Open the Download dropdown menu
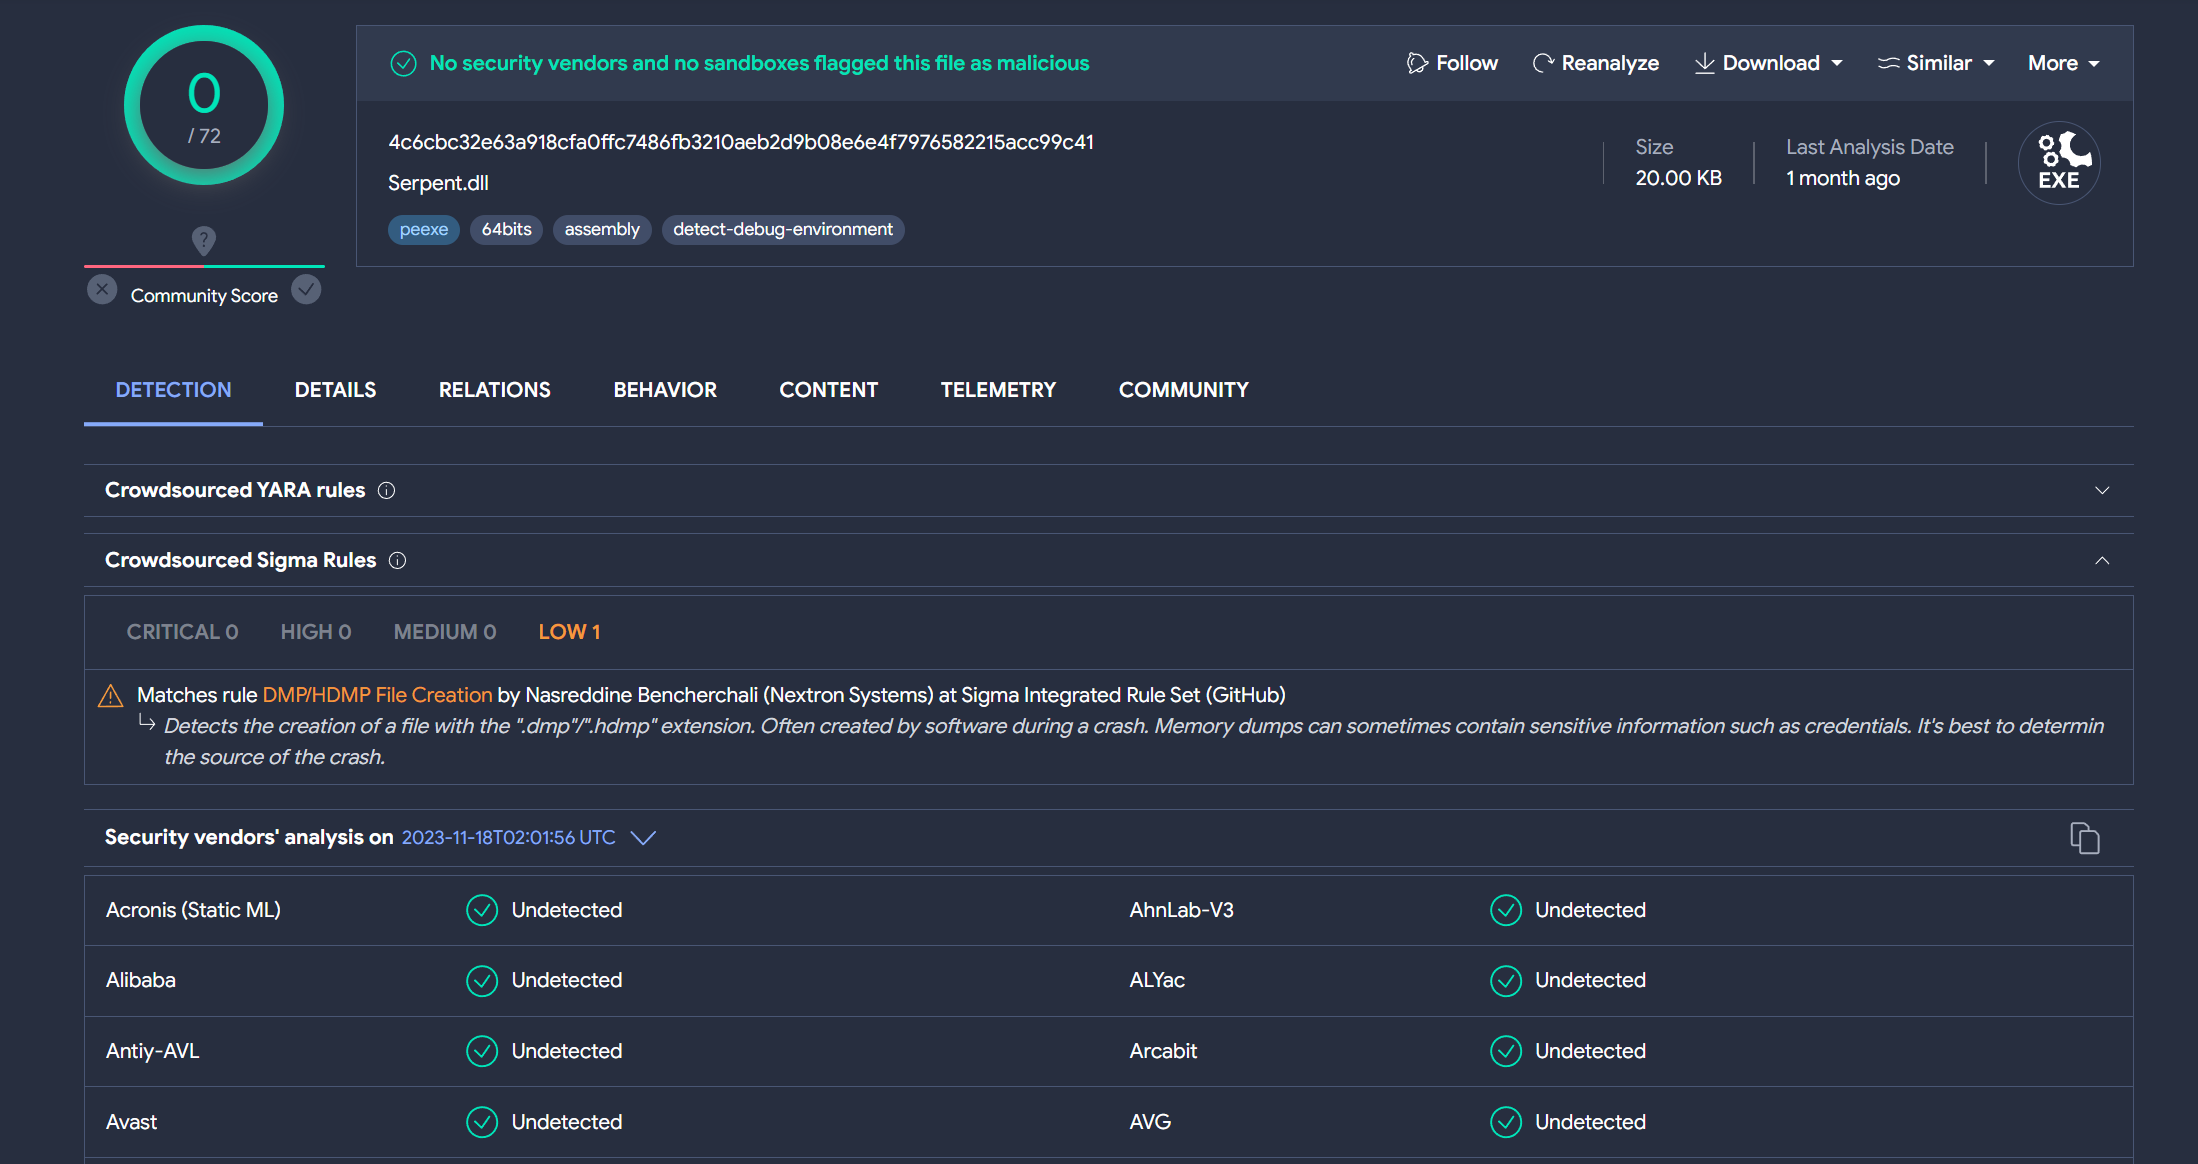 1768,63
